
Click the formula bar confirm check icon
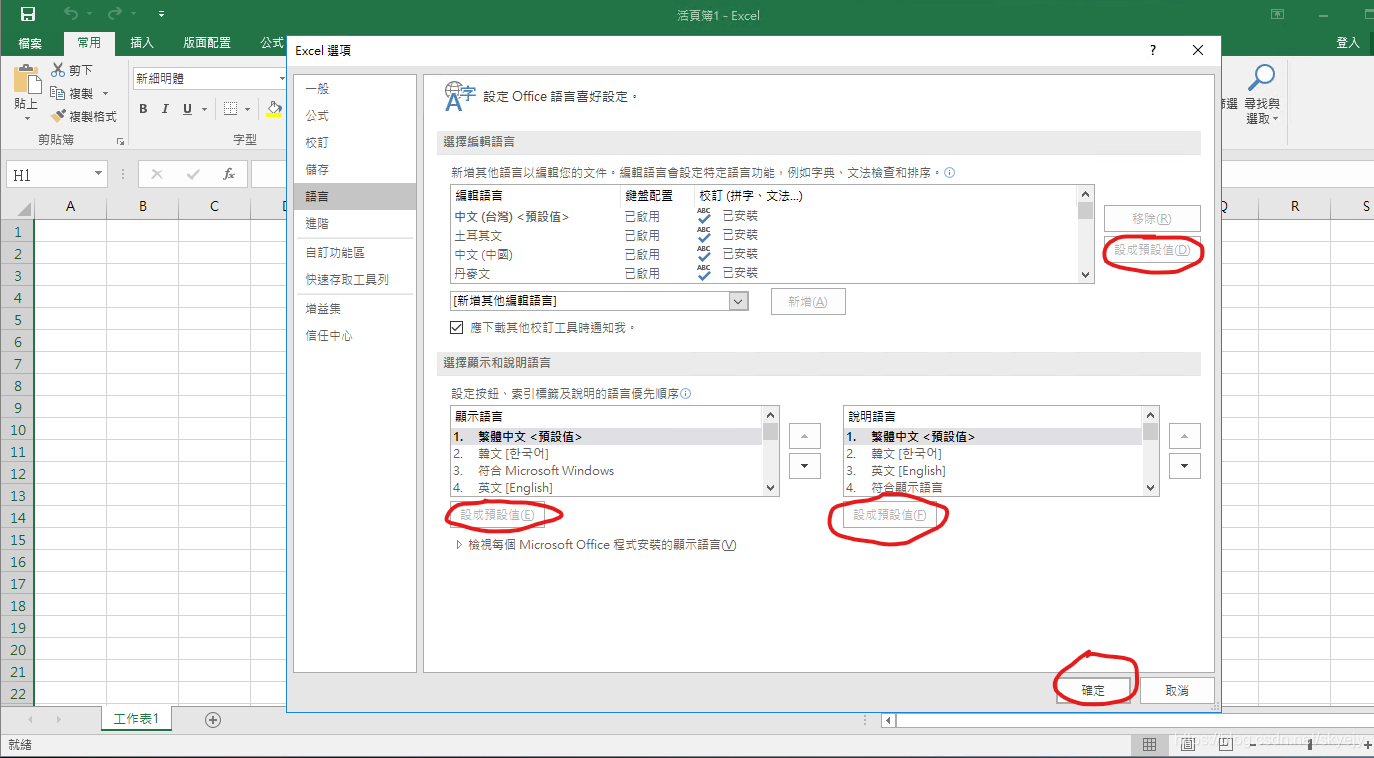[x=193, y=174]
